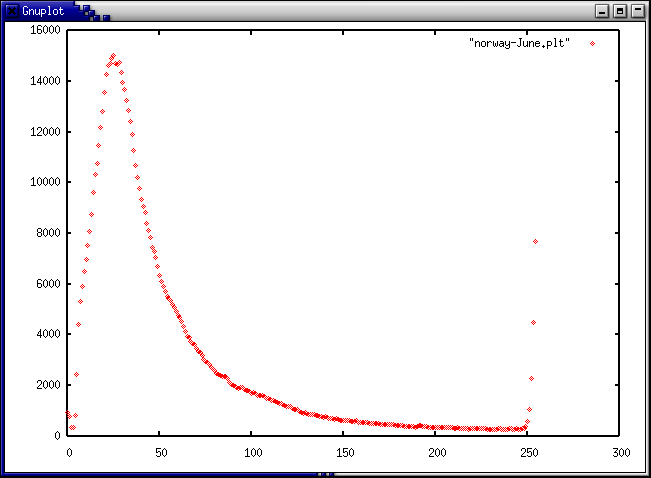Click the topmost red point of right spike
The height and width of the screenshot is (478, 651).
tap(536, 241)
